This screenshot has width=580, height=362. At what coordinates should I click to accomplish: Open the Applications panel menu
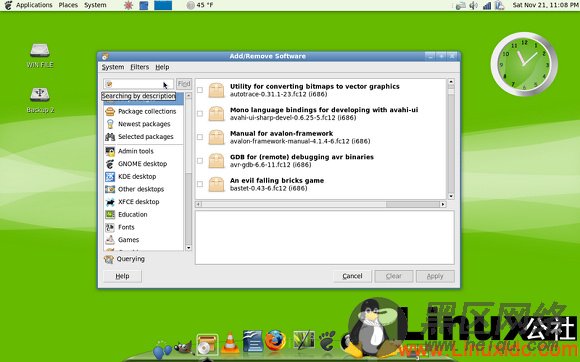click(34, 5)
